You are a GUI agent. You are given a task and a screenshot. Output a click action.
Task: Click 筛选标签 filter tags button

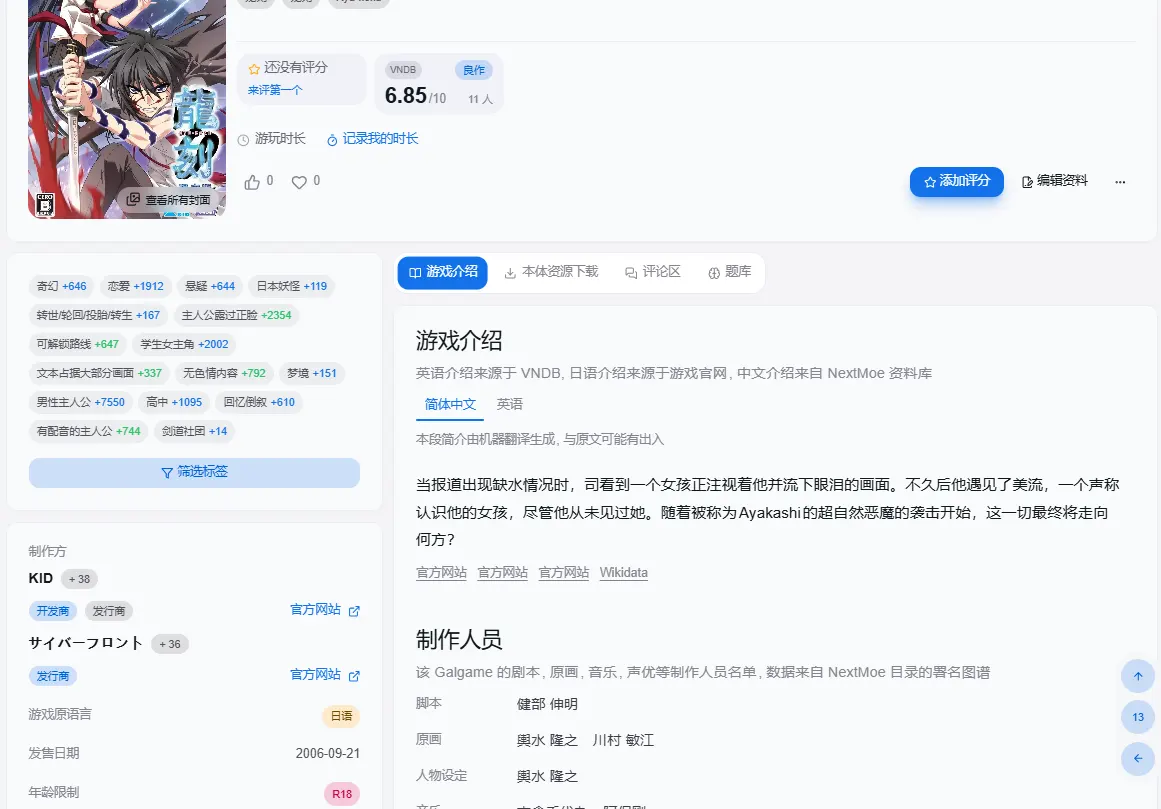coord(194,472)
